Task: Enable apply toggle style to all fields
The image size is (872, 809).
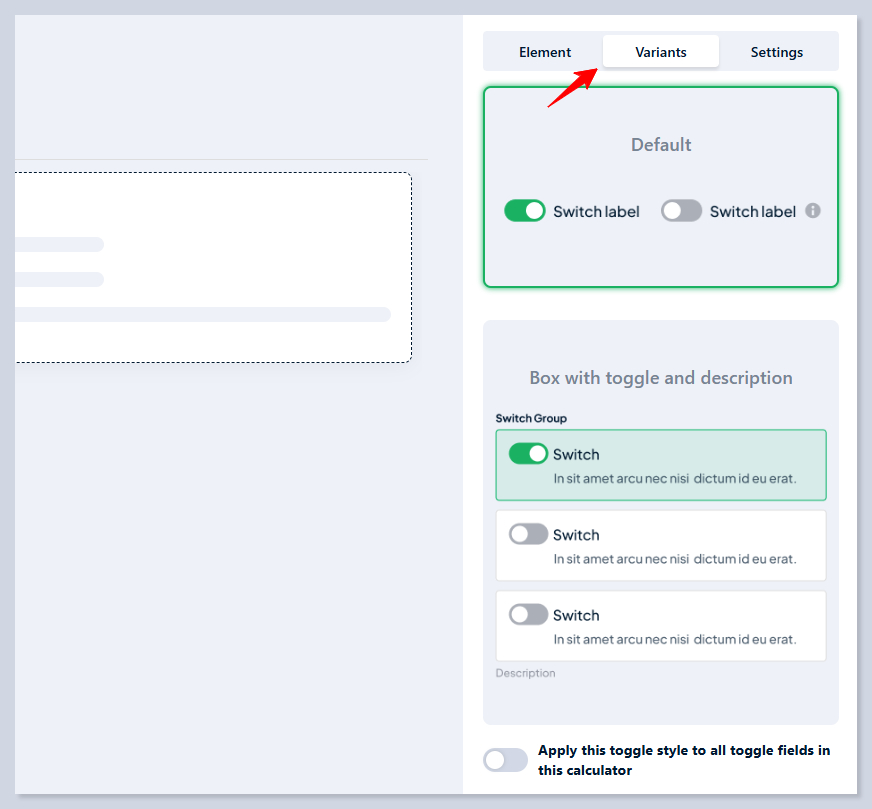Action: point(505,760)
